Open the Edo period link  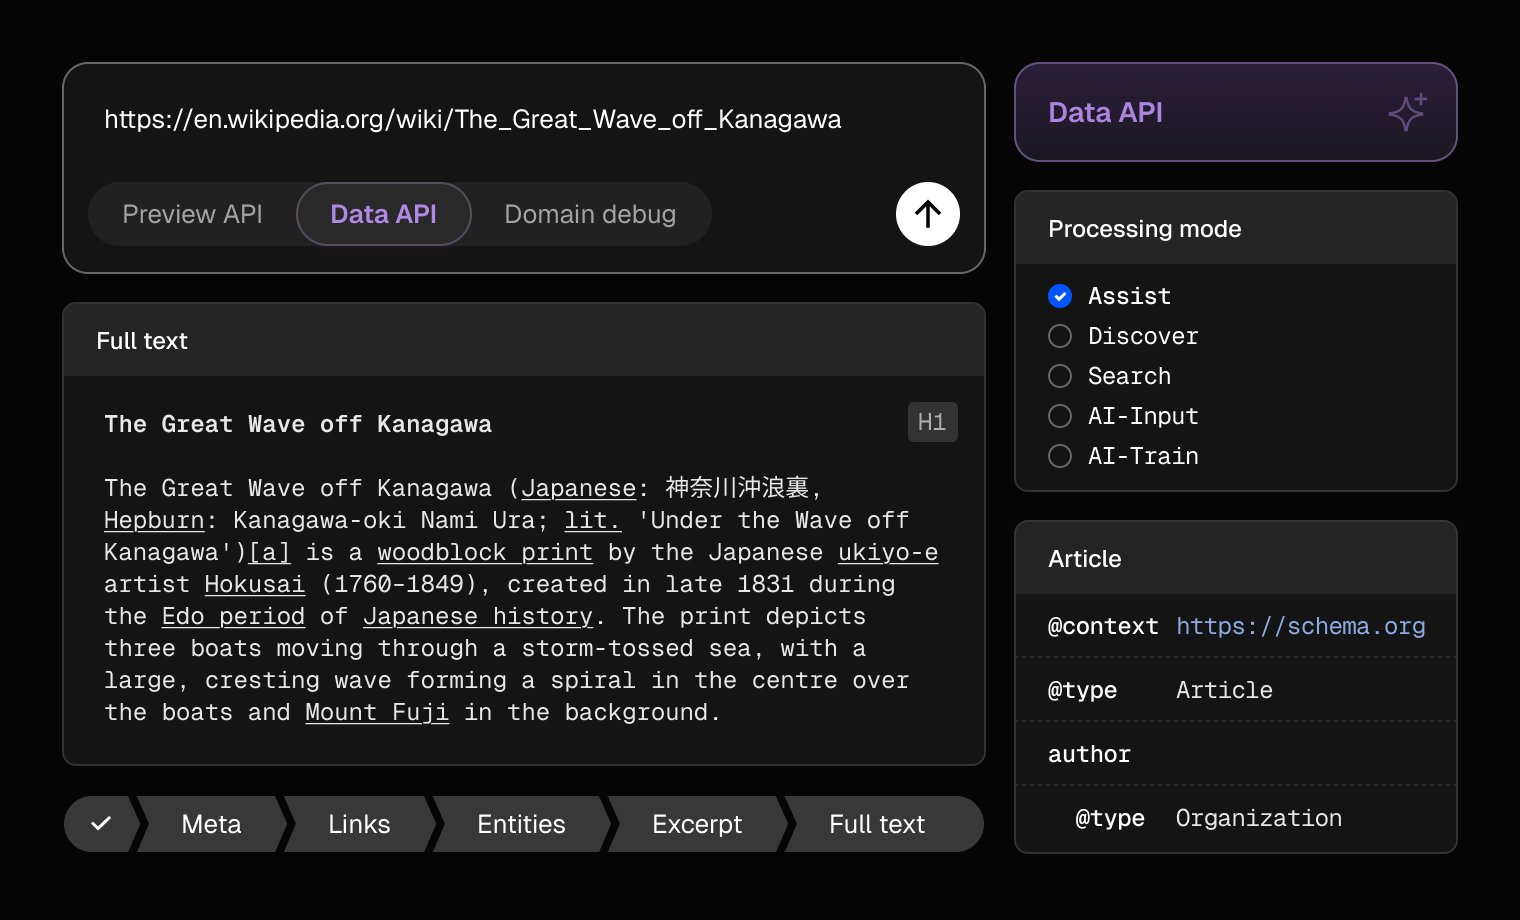click(233, 616)
